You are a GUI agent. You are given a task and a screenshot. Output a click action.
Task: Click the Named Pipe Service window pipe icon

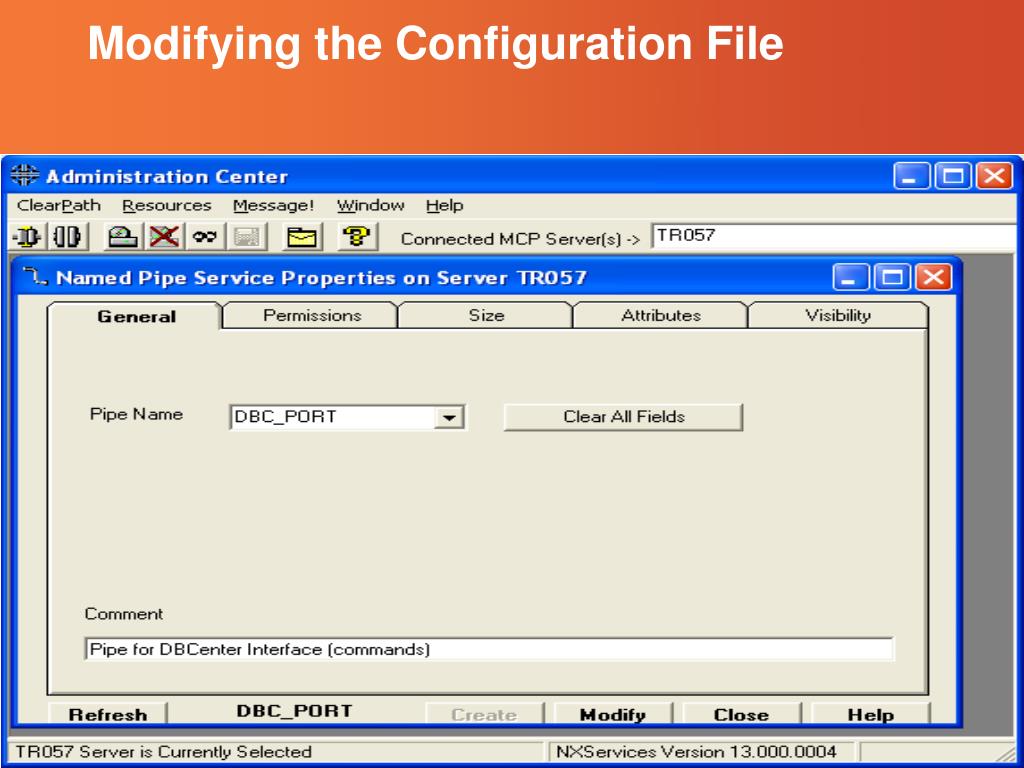click(35, 277)
